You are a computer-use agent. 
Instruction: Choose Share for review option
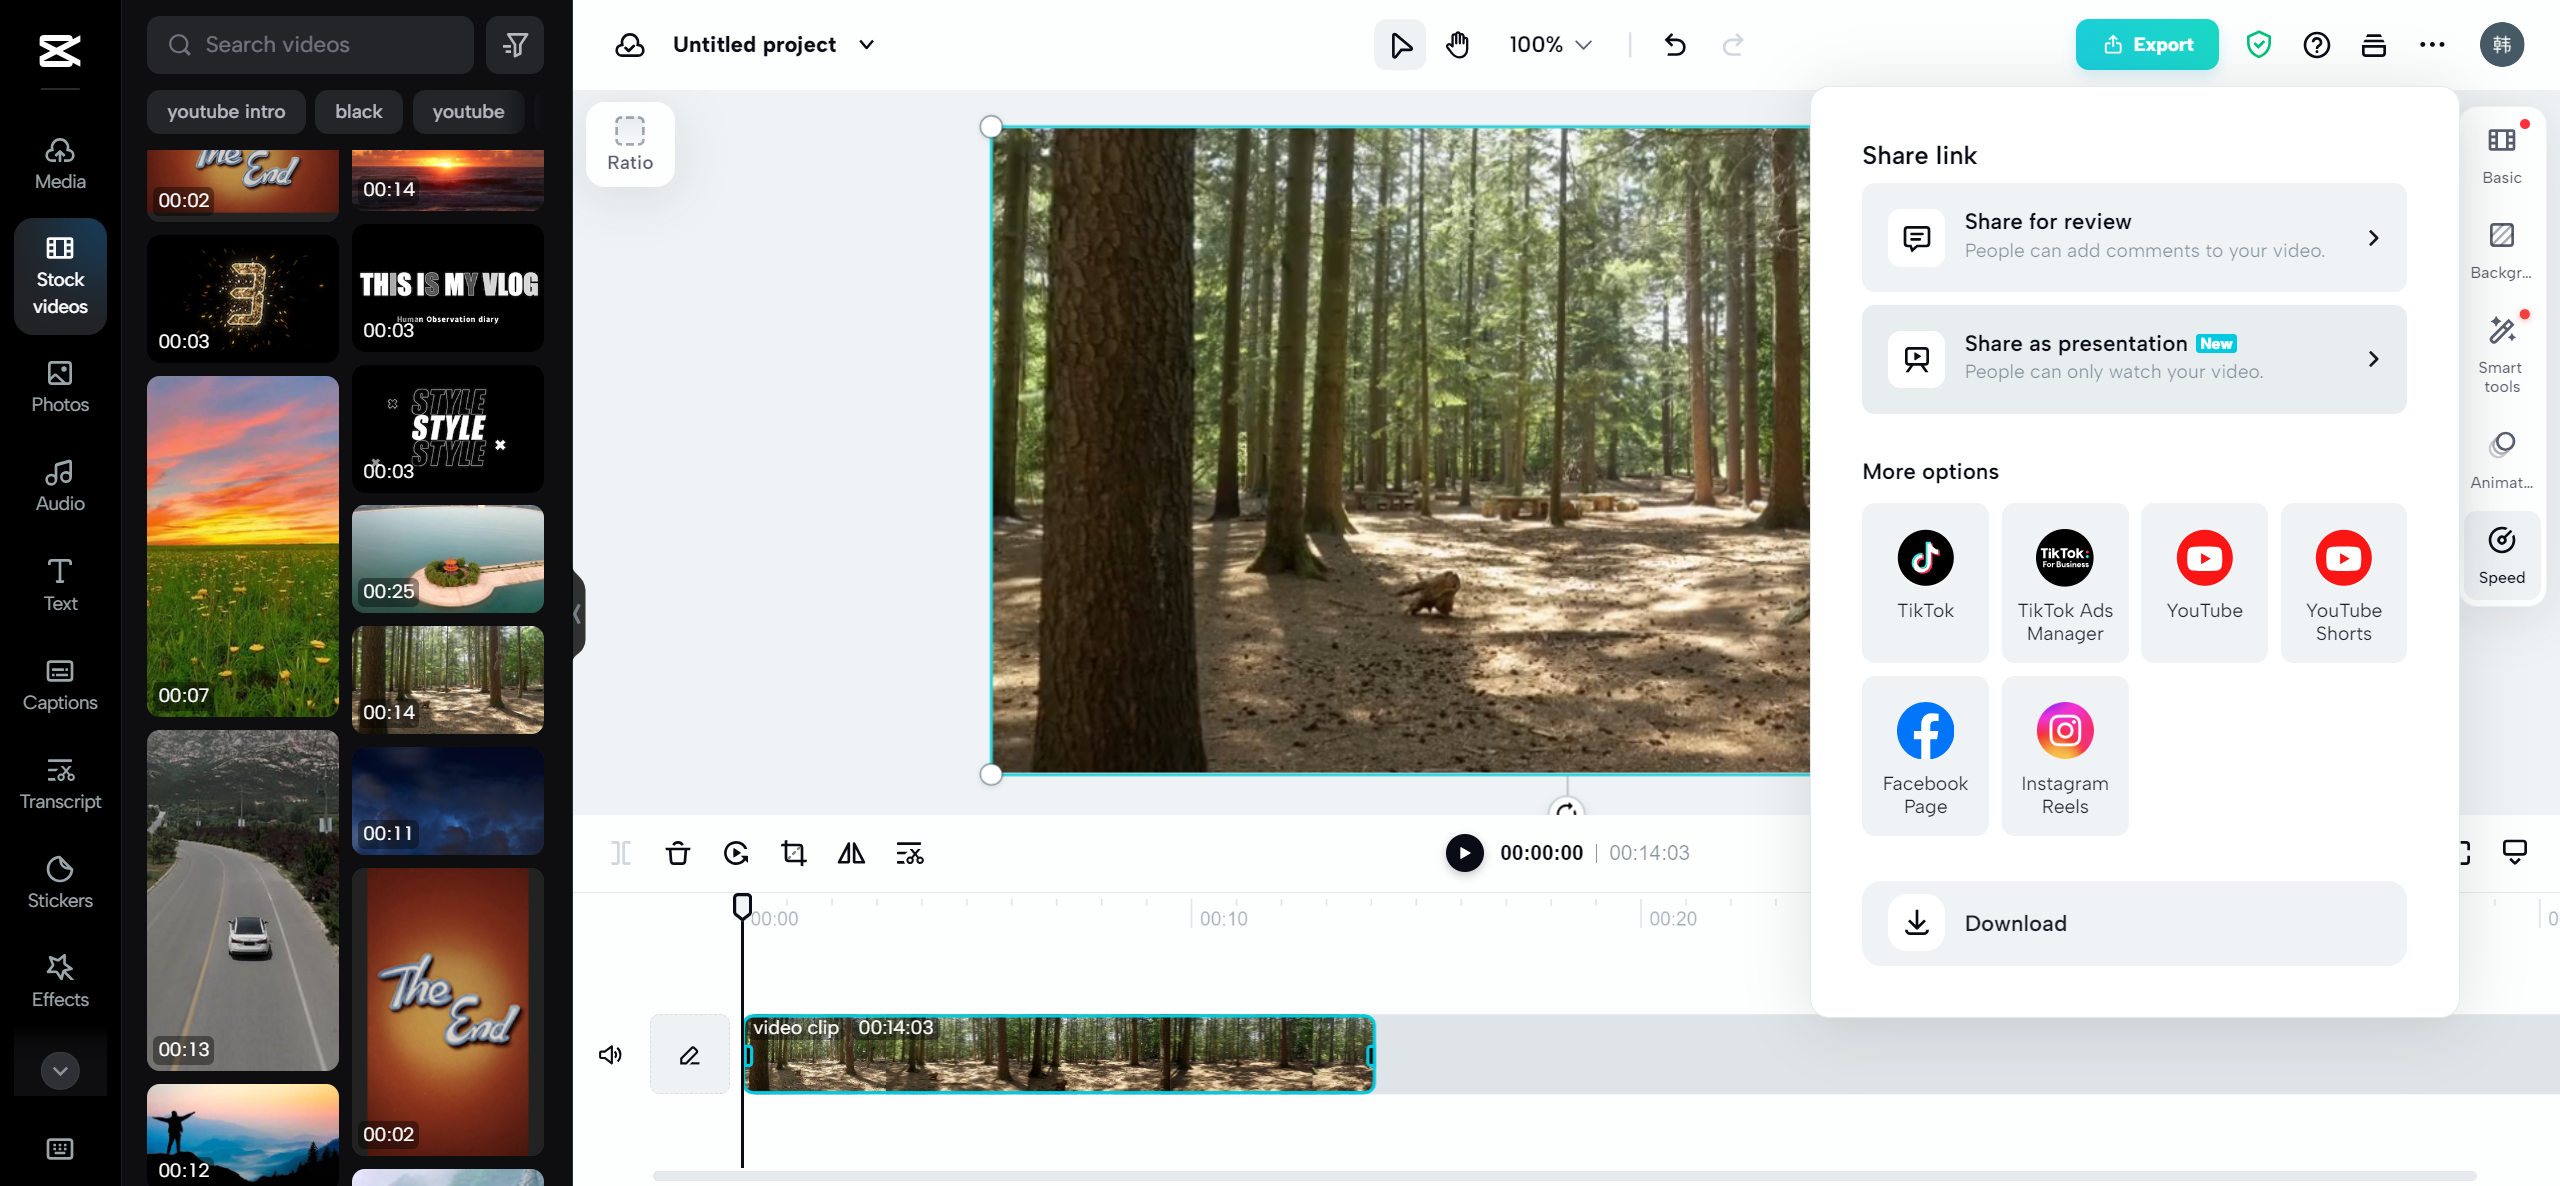pyautogui.click(x=2133, y=237)
